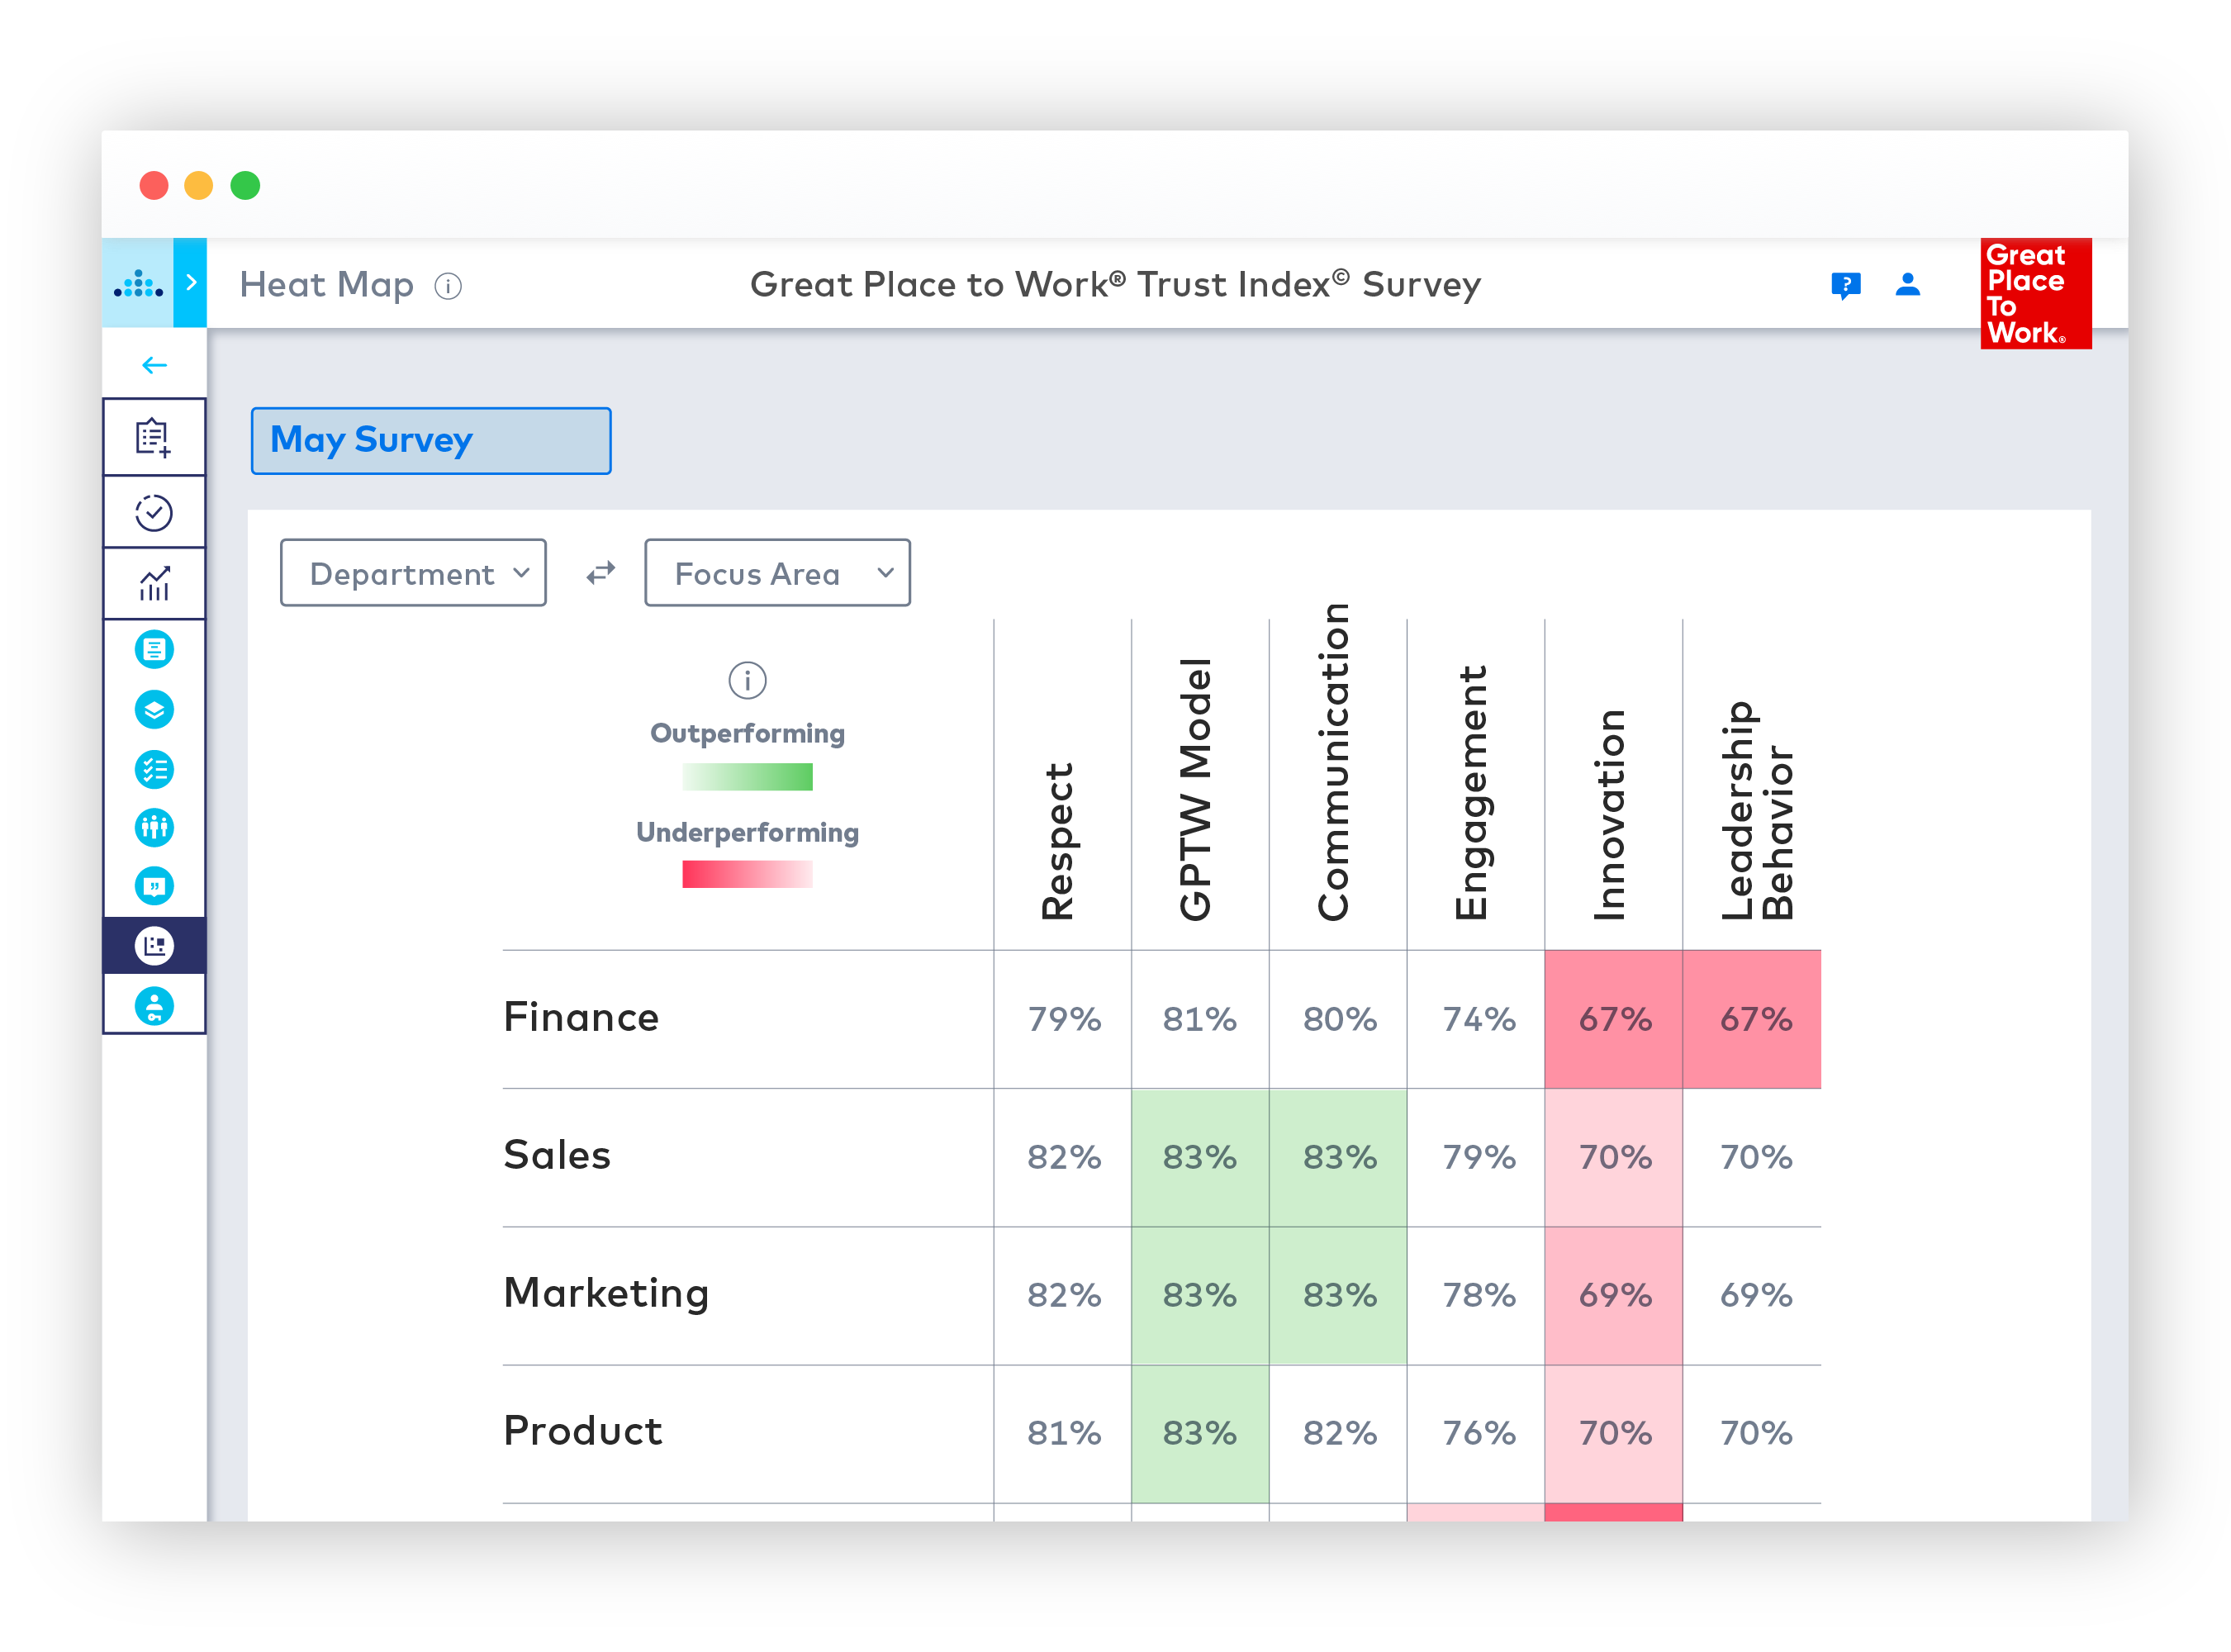2231x1652 pixels.
Task: Open the Focus Area dropdown
Action: tap(777, 573)
